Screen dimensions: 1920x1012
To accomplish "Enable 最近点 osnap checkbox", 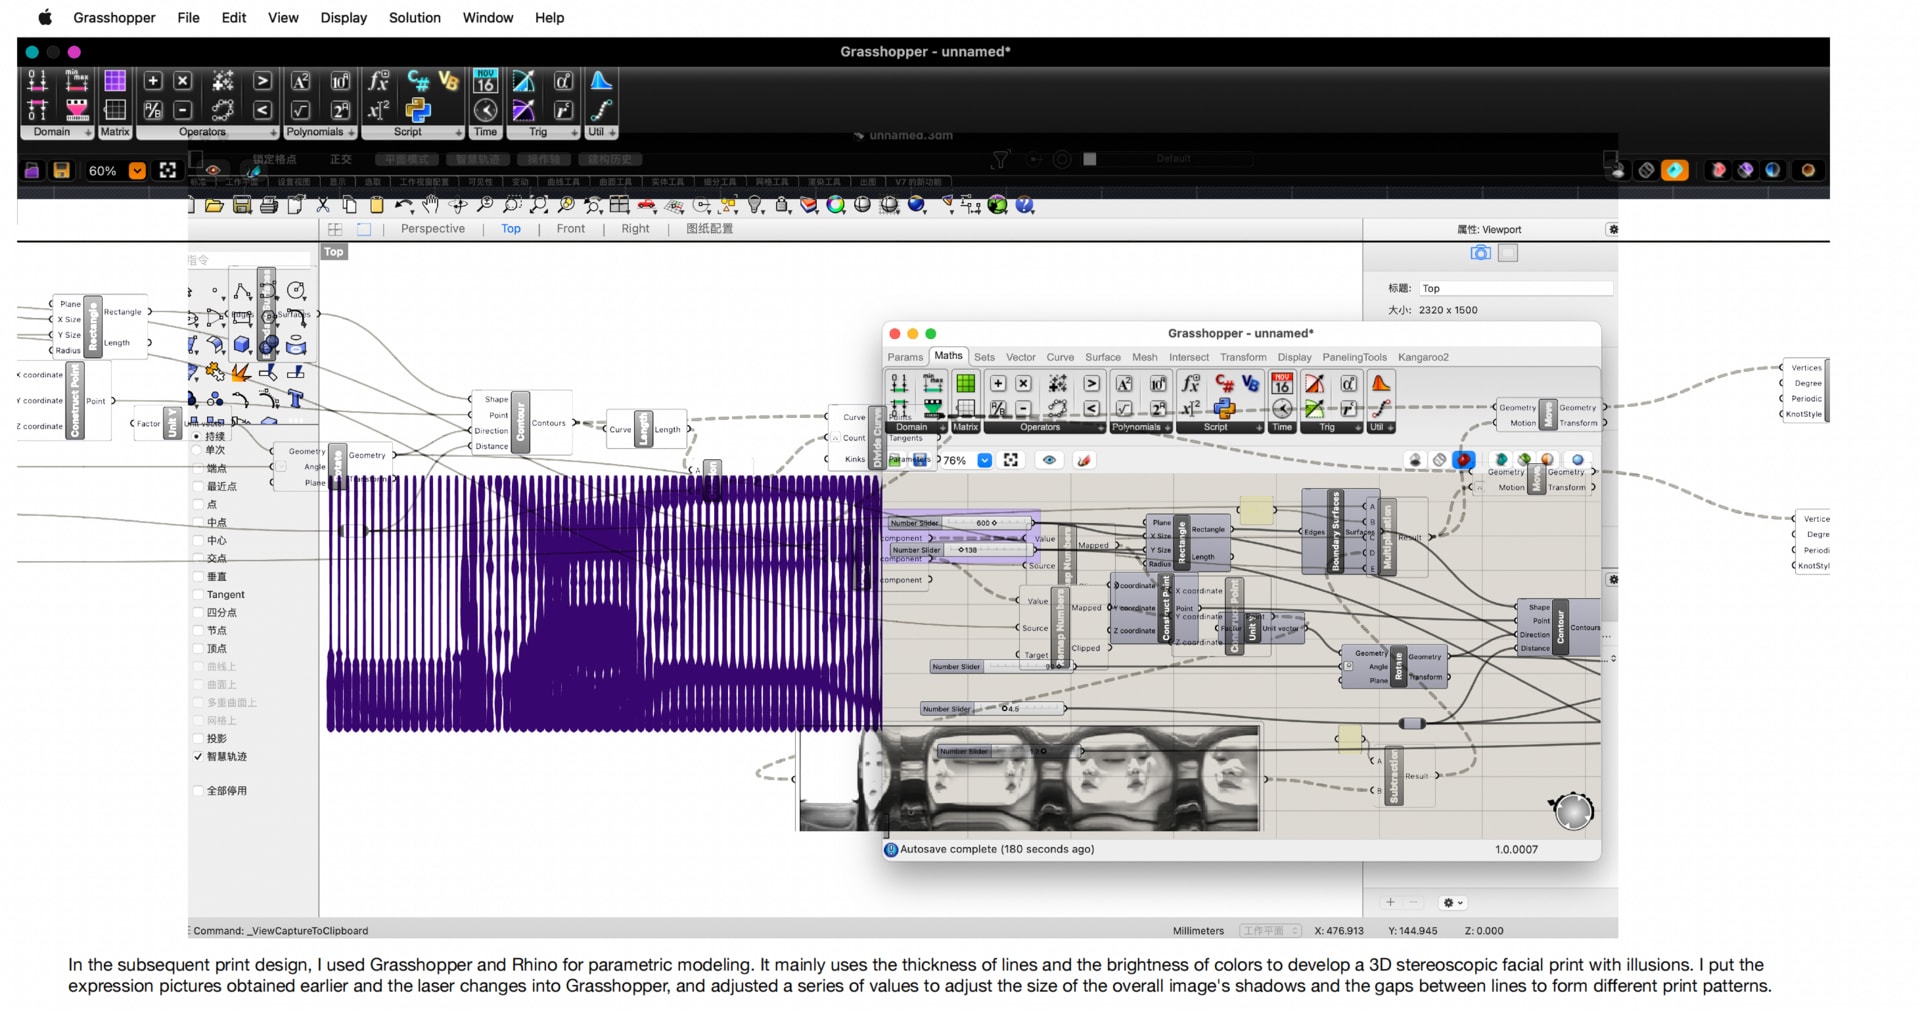I will pos(198,486).
